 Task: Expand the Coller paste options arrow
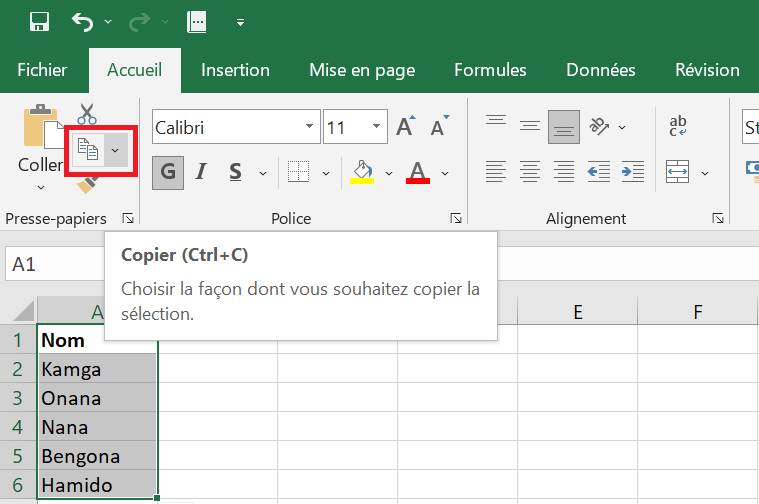[x=41, y=187]
